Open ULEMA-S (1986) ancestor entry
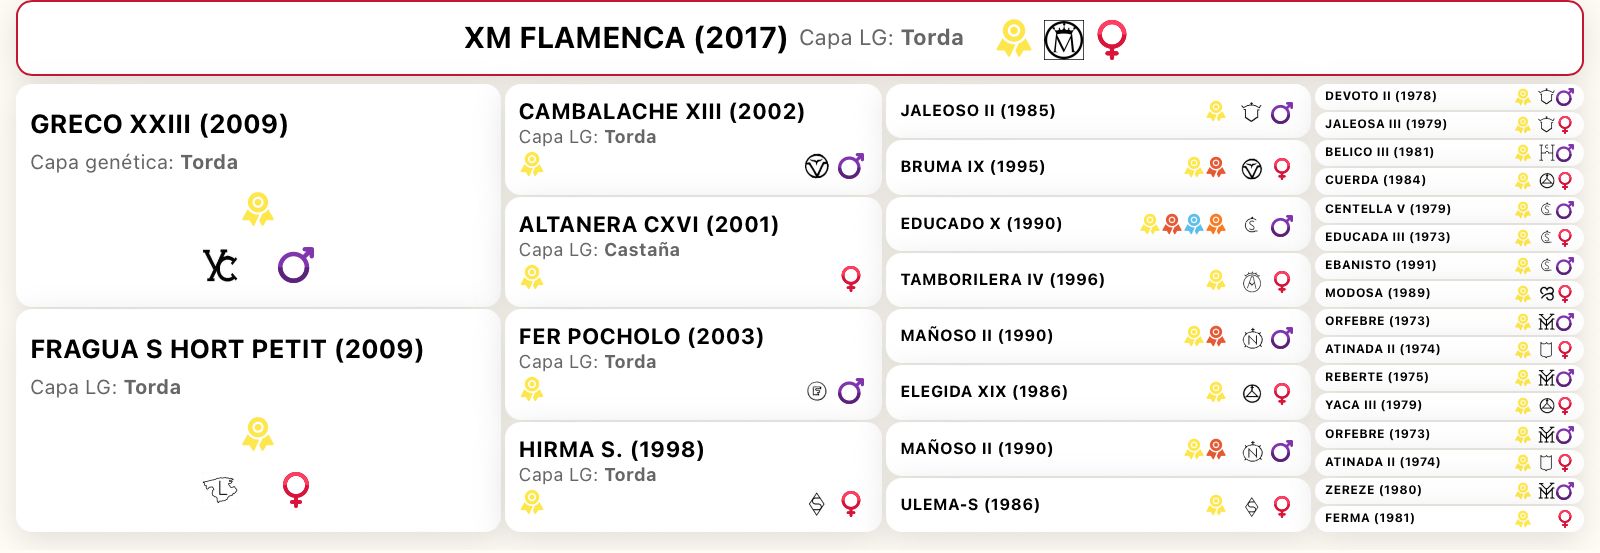This screenshot has width=1600, height=553. (1097, 505)
